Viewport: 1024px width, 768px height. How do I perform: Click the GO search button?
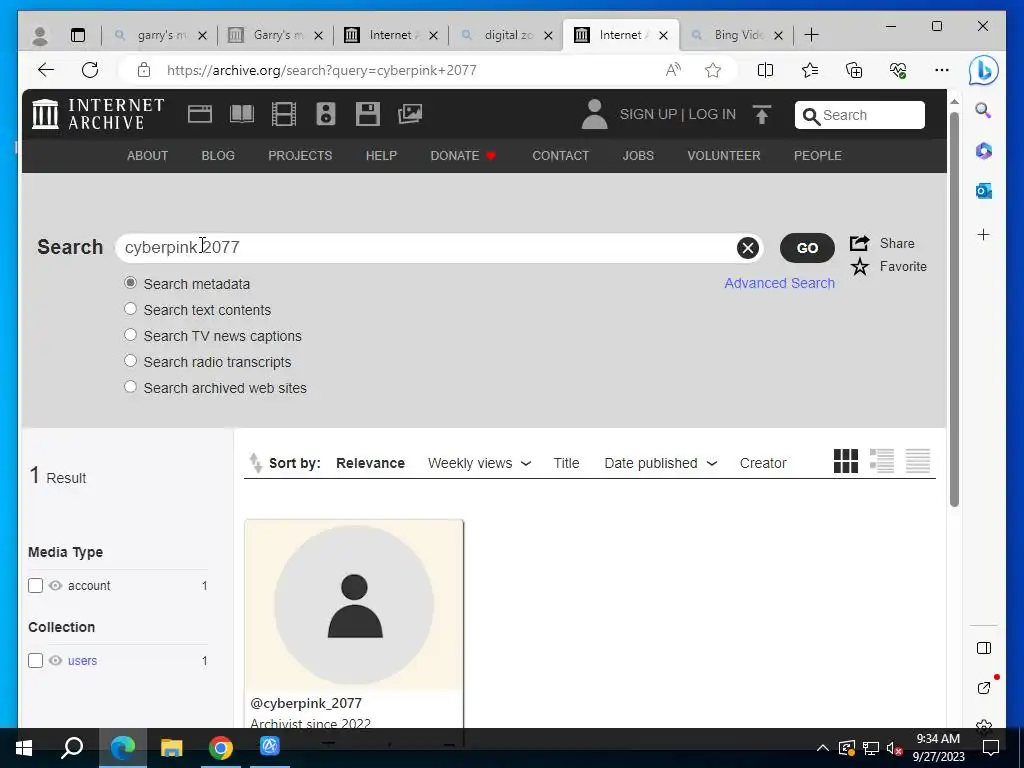coord(807,248)
